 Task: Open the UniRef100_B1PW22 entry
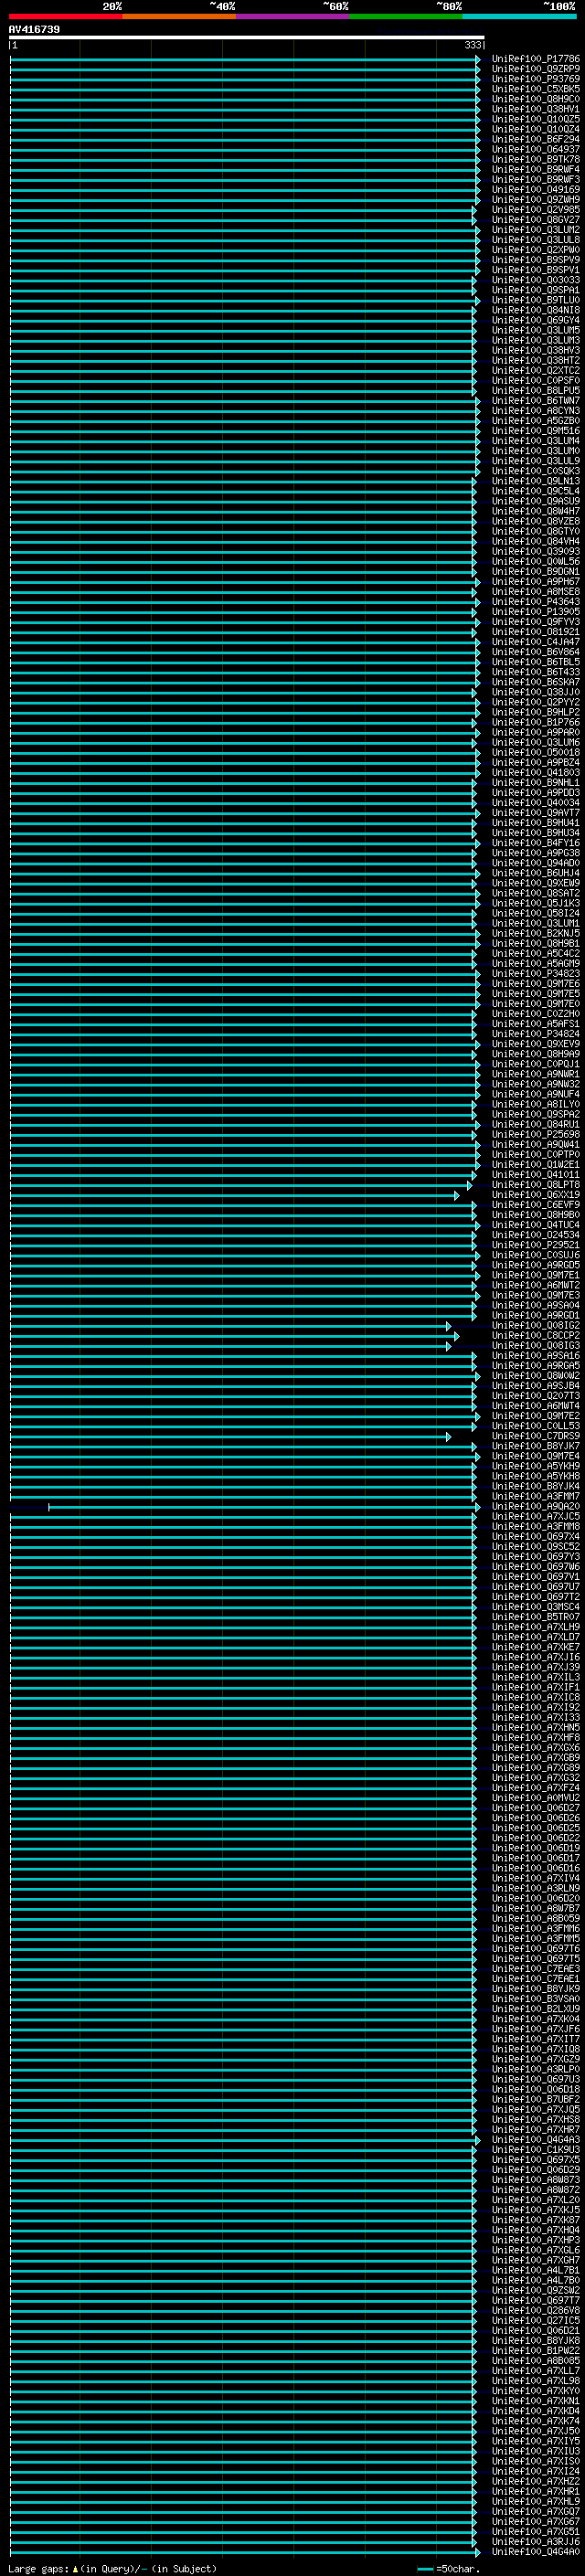pyautogui.click(x=536, y=2352)
